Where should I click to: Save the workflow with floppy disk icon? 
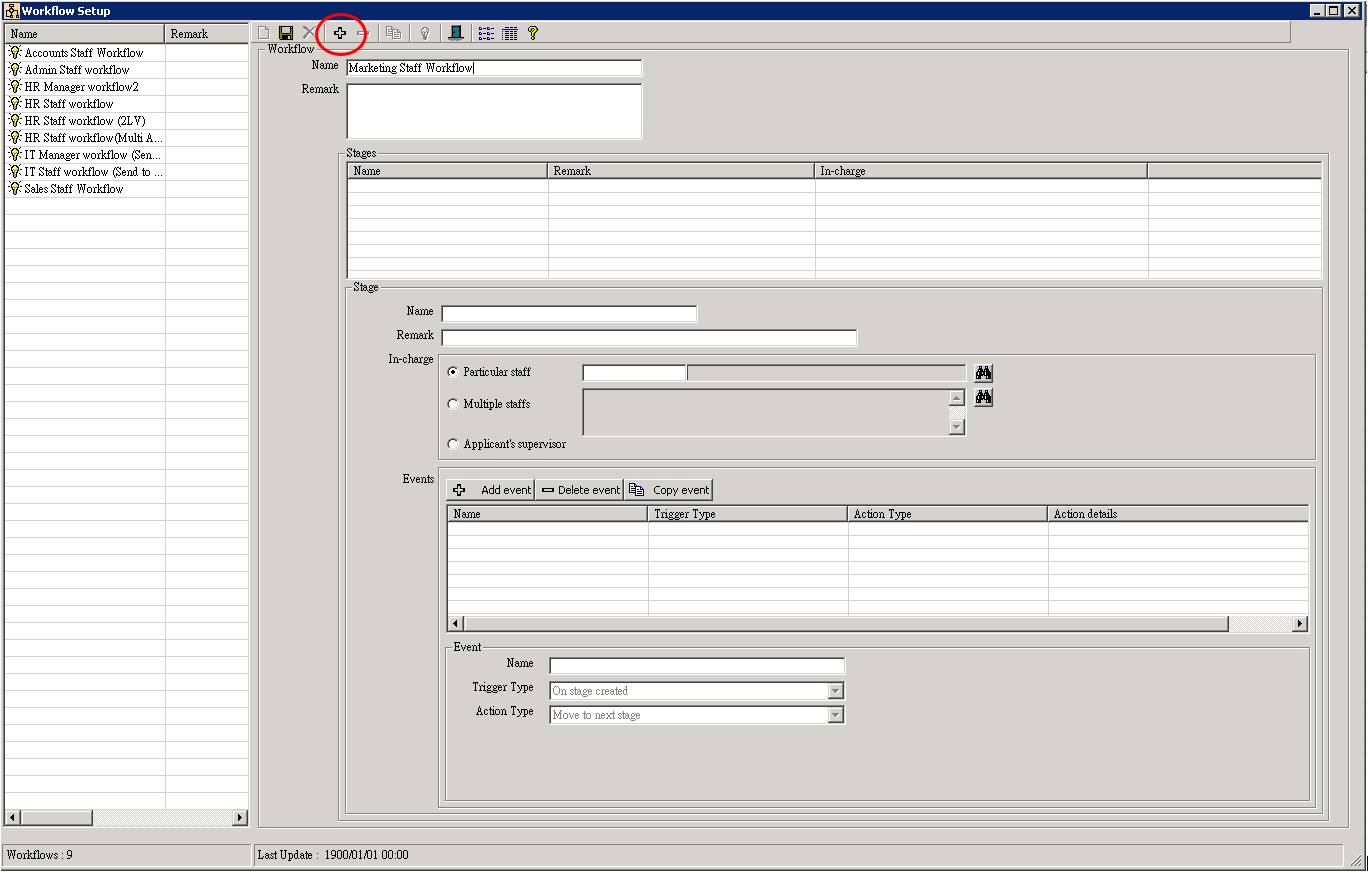(286, 33)
